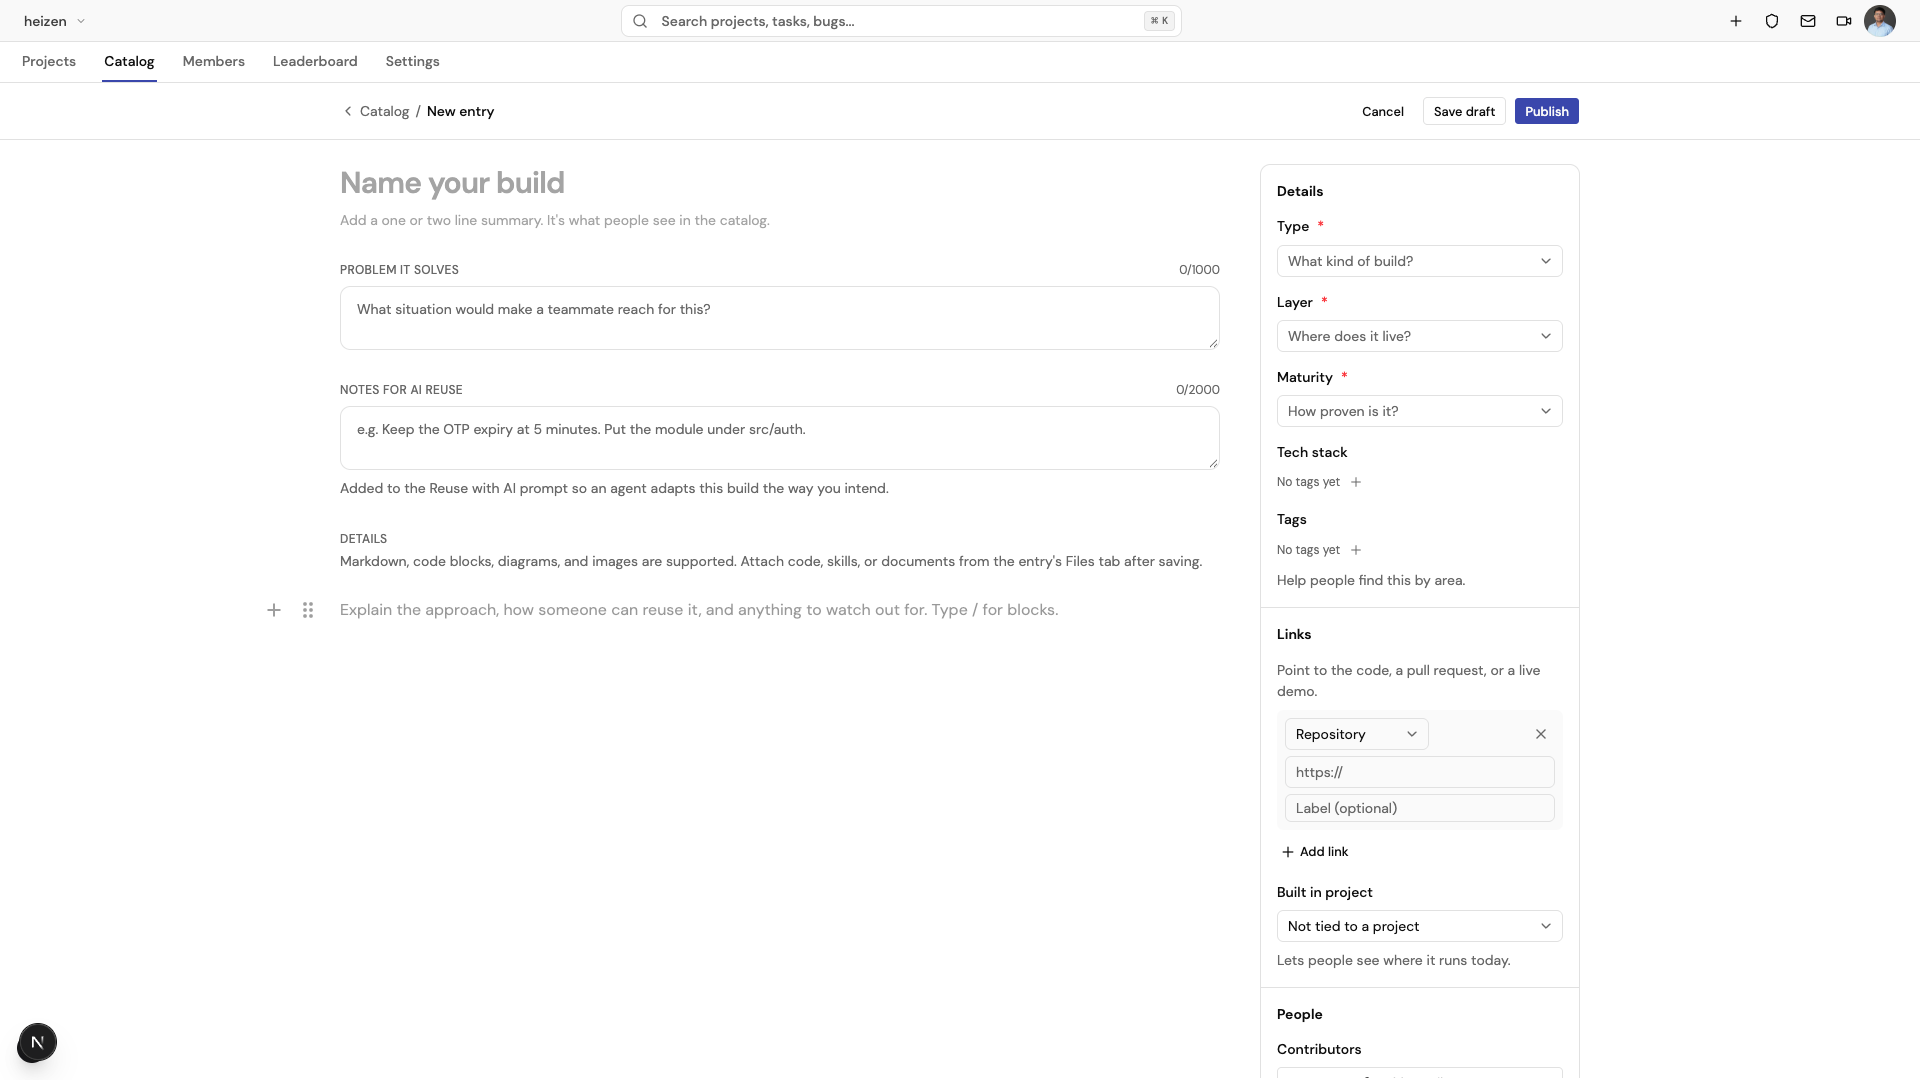Screen dimensions: 1920x1080
Task: Click the round N badge at bottom left
Action: (x=37, y=1042)
